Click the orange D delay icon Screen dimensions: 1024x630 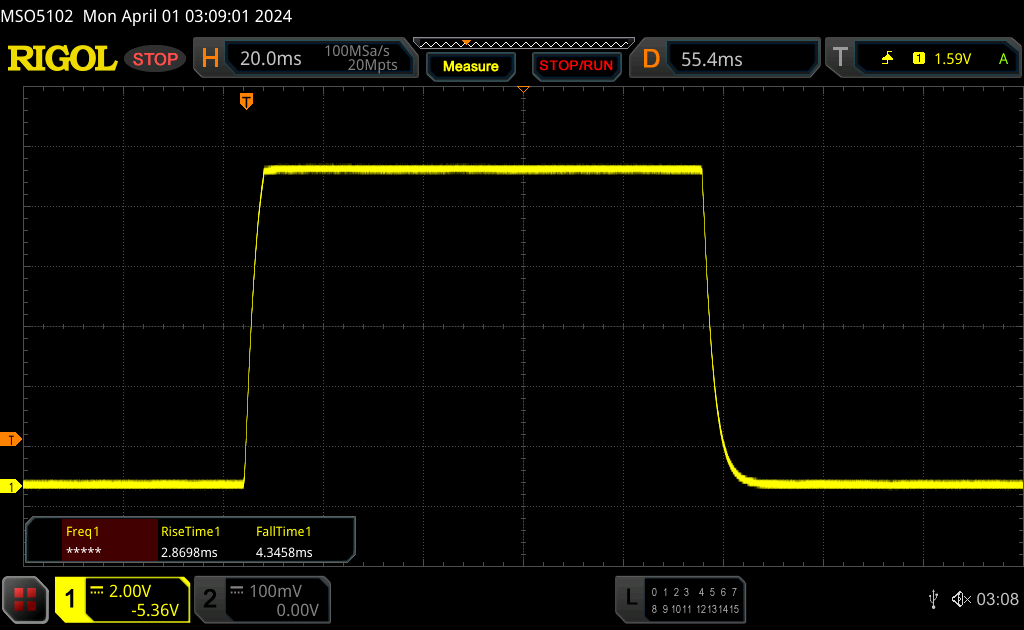[x=651, y=59]
